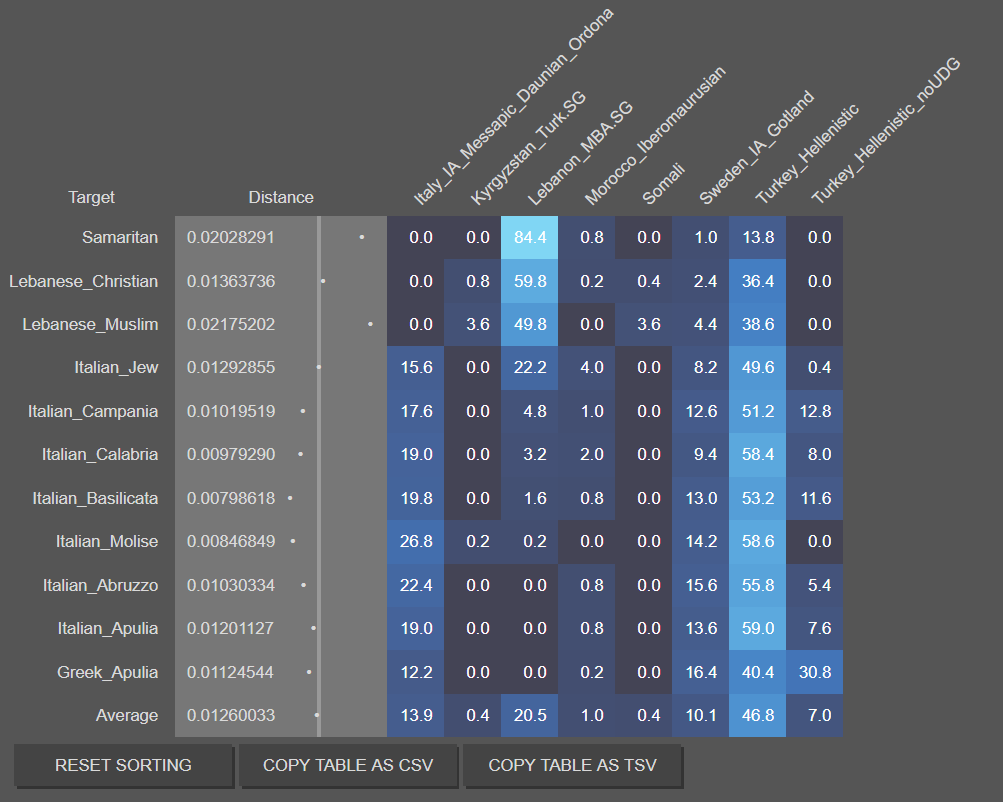This screenshot has height=802, width=1003.
Task: Click the 13.9 Average row cell
Action: pyautogui.click(x=415, y=715)
